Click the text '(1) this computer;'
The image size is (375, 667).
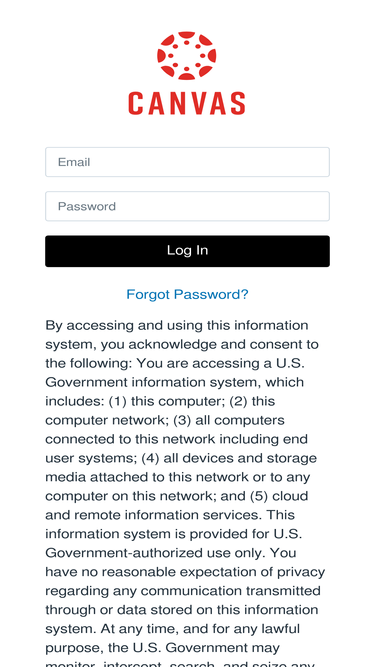coord(168,402)
